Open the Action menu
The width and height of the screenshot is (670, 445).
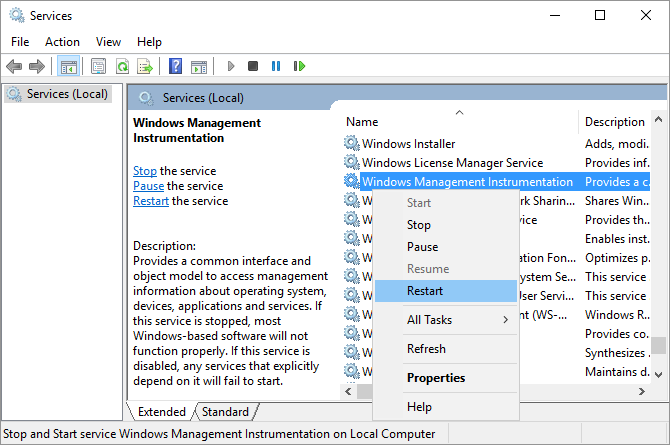click(62, 42)
